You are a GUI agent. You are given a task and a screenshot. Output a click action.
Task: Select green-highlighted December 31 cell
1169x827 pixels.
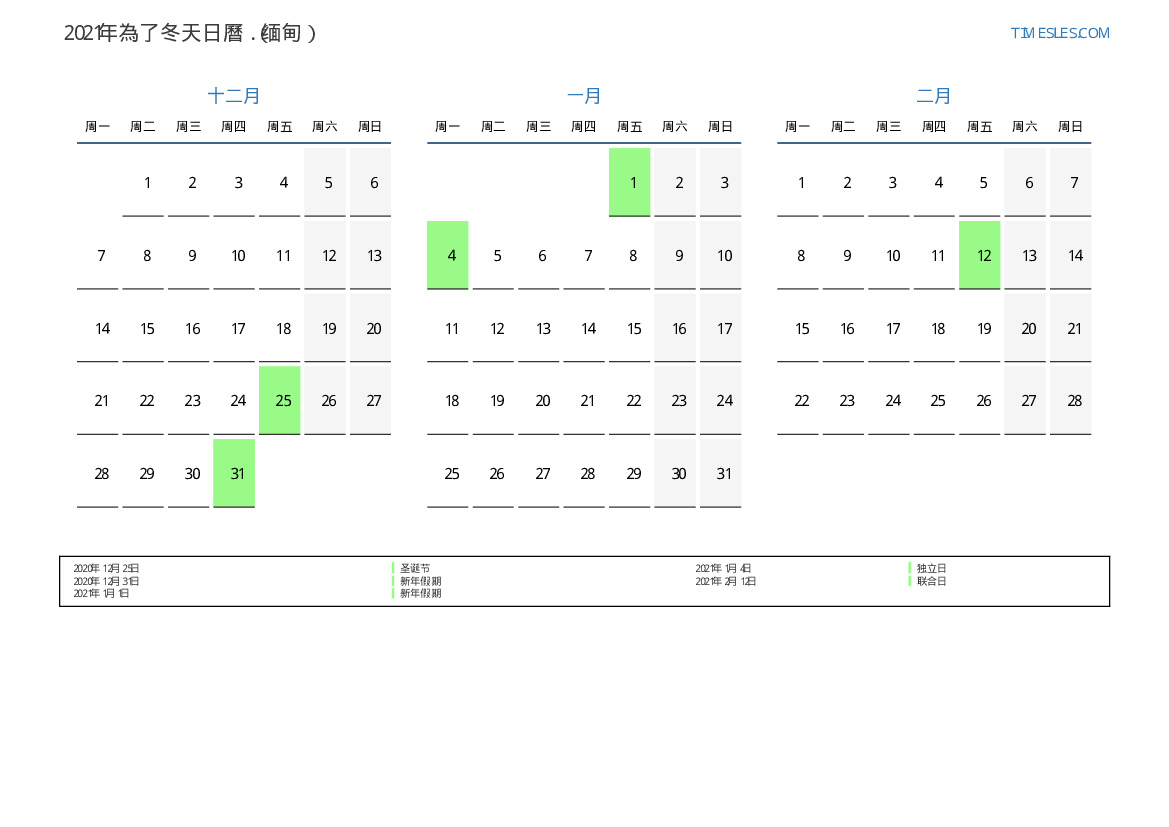click(234, 473)
